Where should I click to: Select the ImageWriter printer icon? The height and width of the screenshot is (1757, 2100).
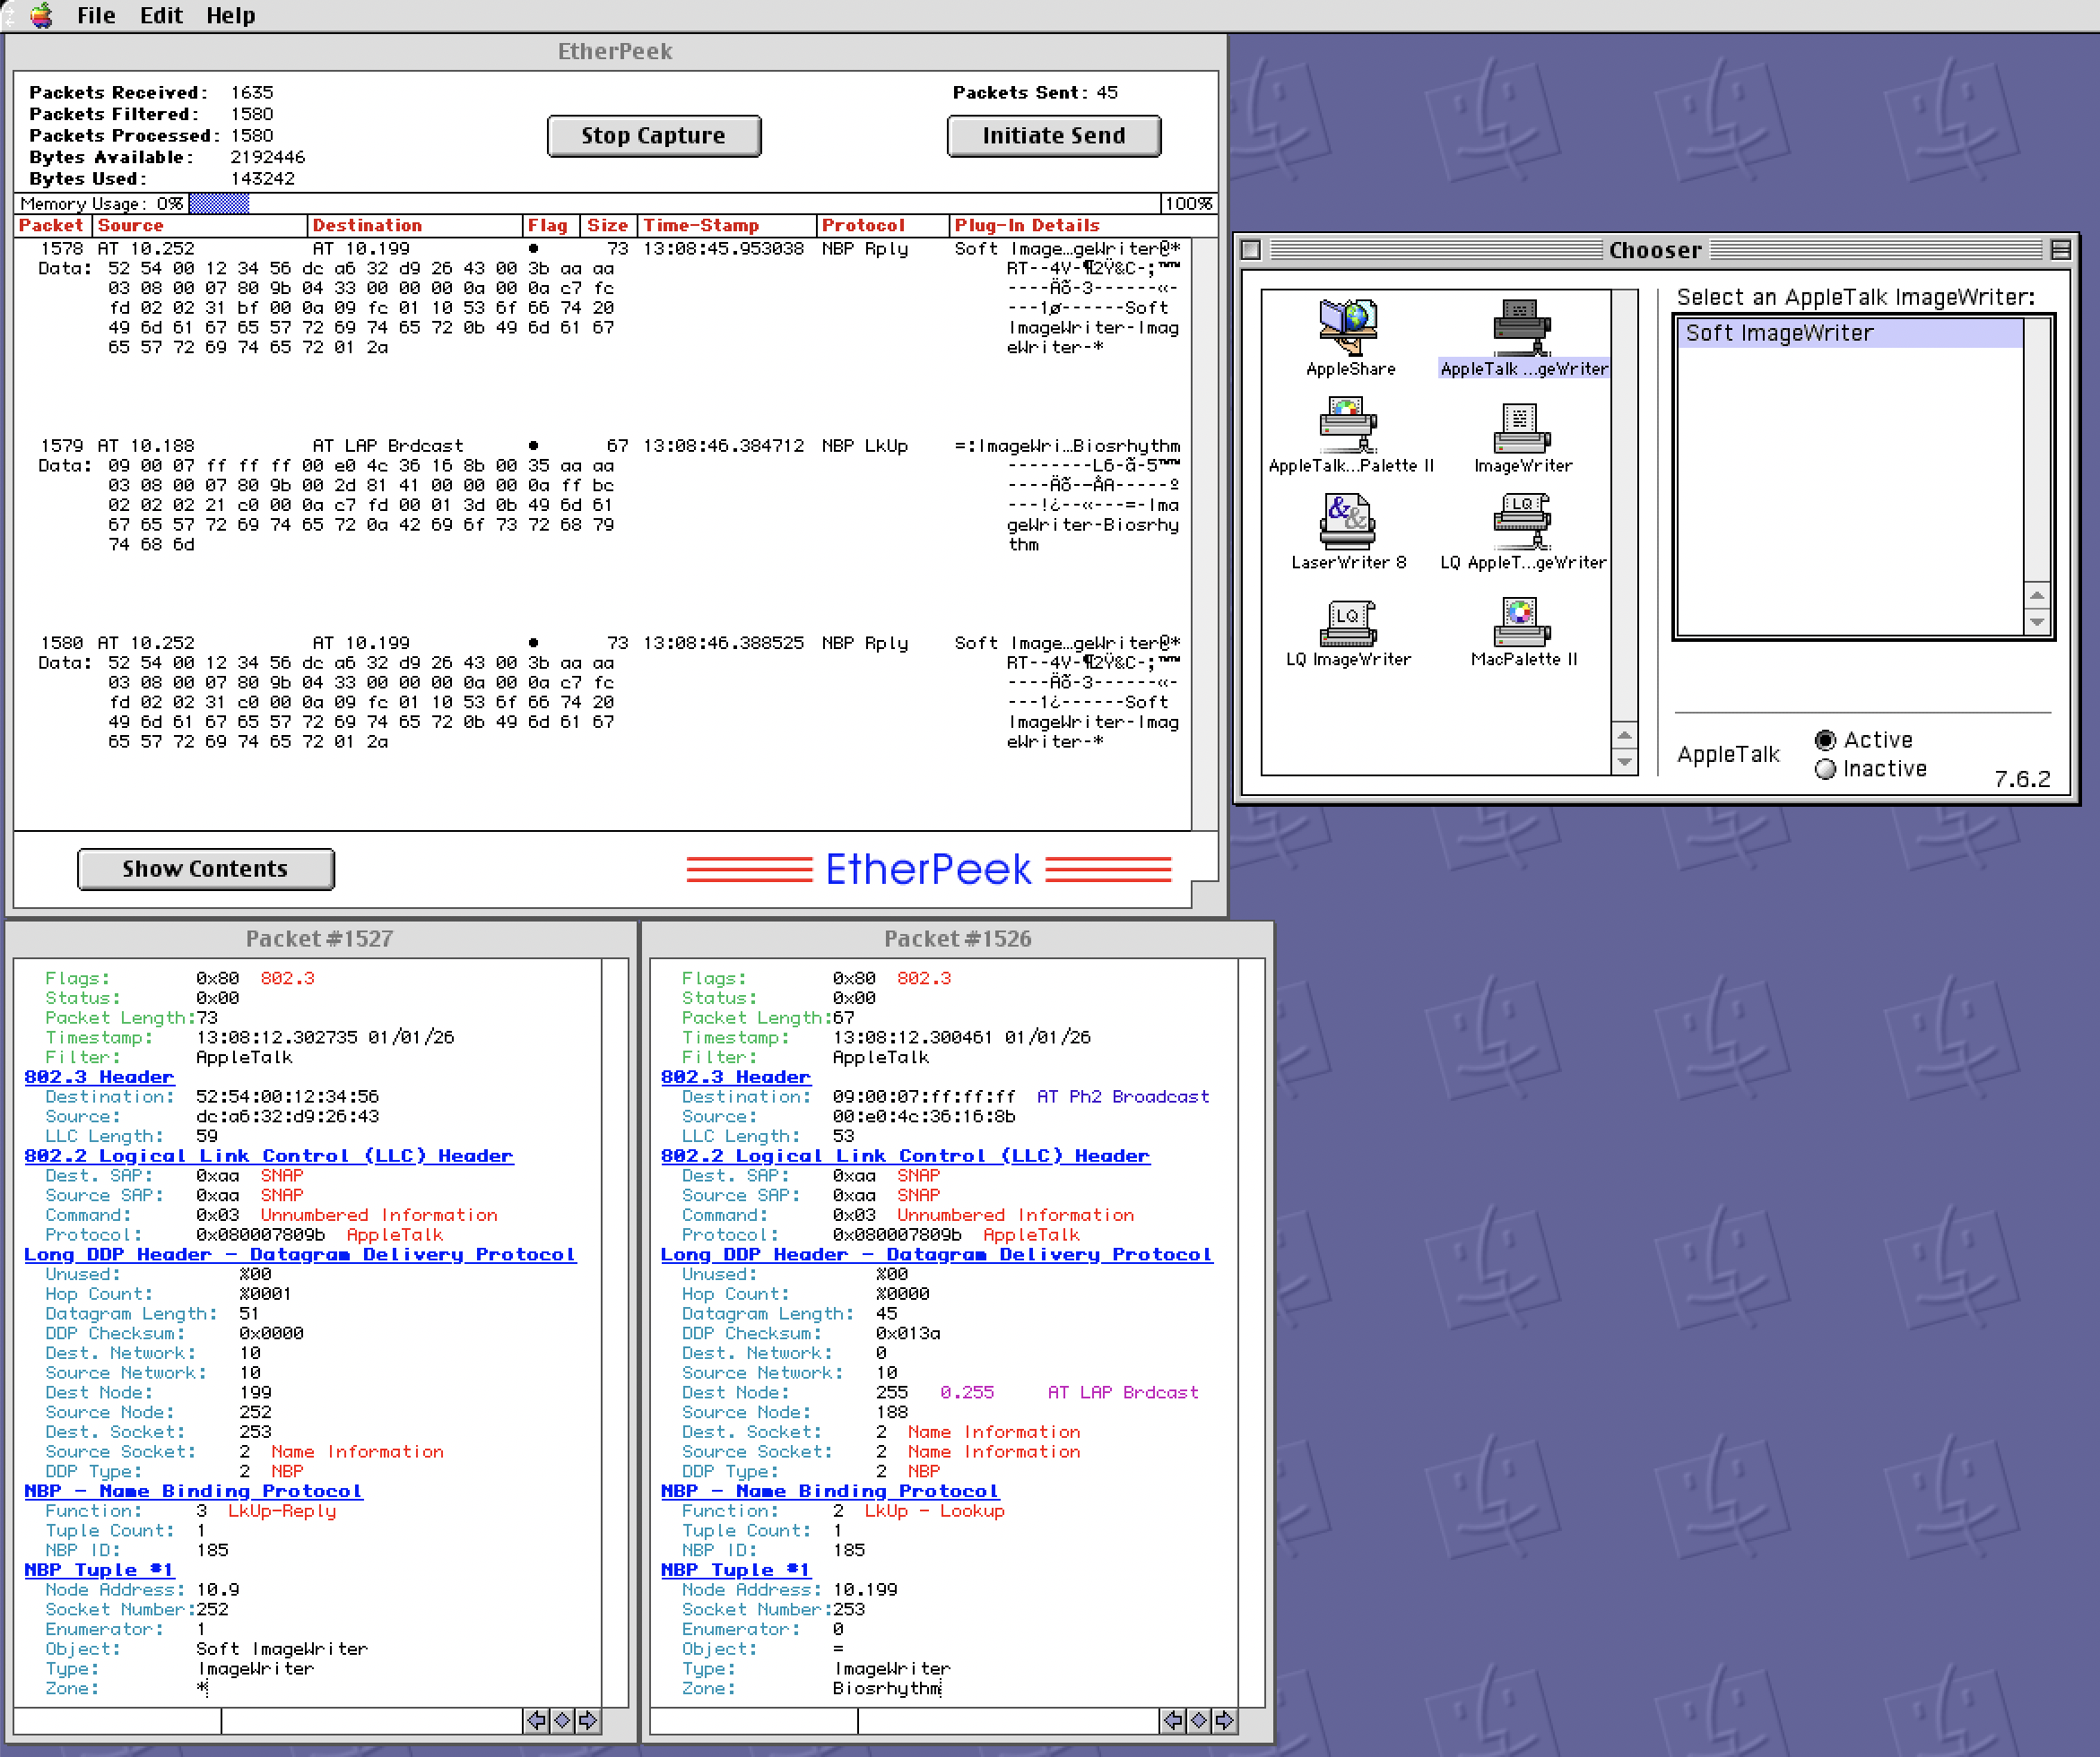[x=1521, y=428]
